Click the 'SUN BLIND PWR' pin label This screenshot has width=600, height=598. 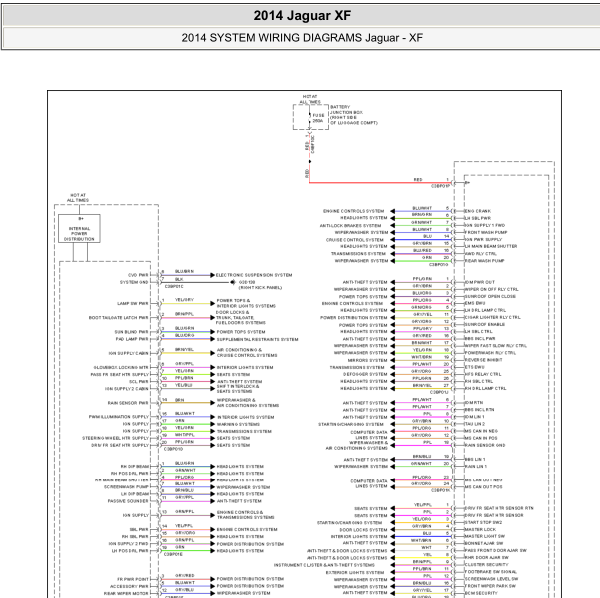click(x=131, y=332)
